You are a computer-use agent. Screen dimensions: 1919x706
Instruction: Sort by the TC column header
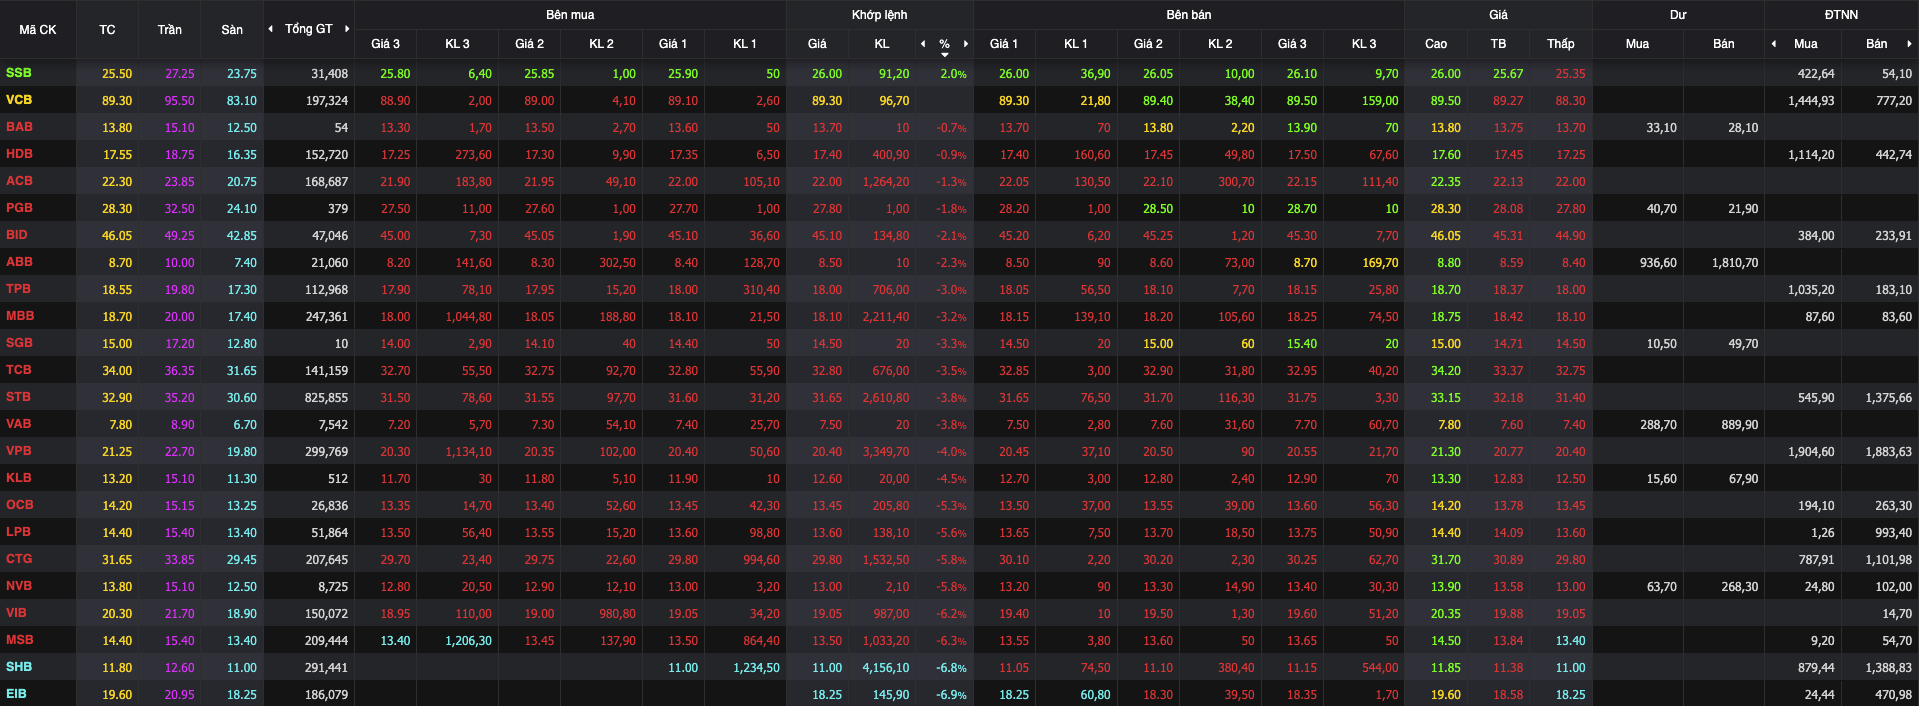tap(107, 30)
